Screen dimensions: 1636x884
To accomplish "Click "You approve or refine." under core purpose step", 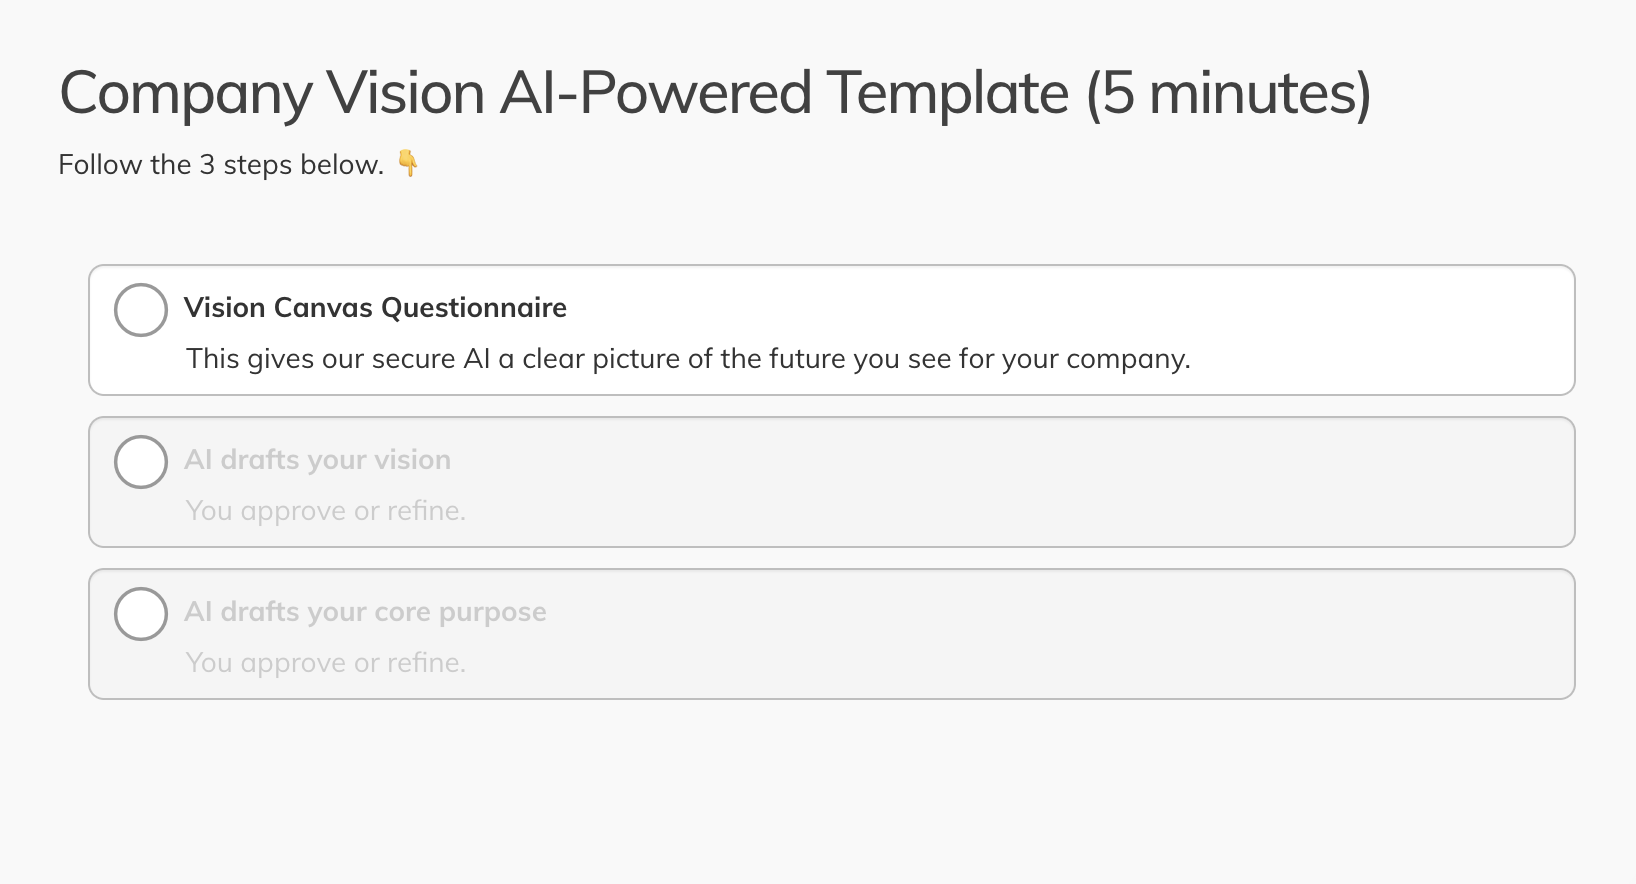I will [x=326, y=663].
